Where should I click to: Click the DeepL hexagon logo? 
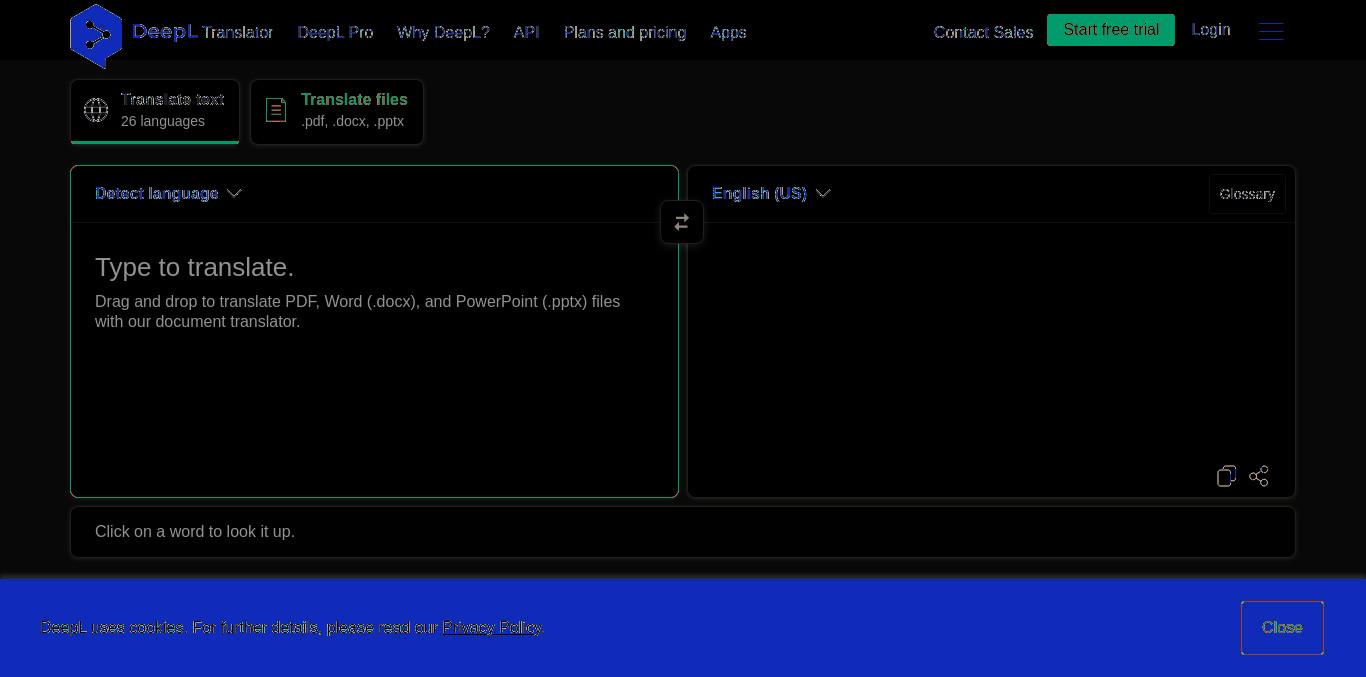pos(96,36)
